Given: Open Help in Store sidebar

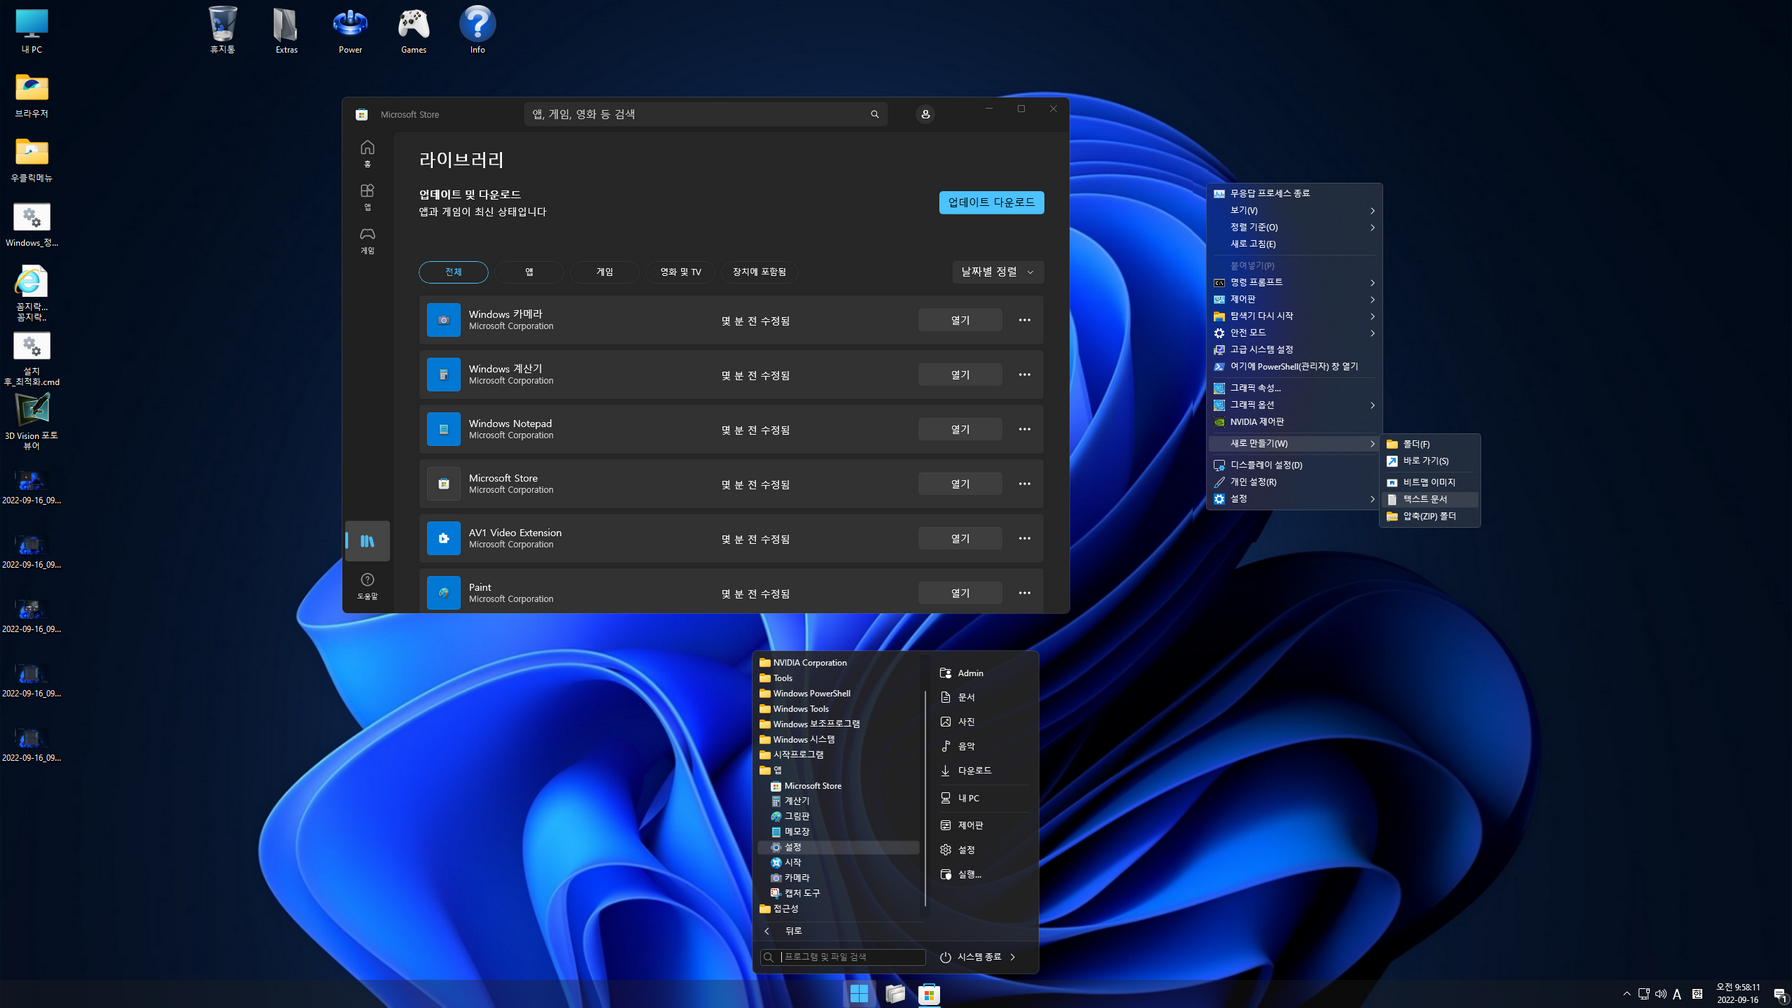Looking at the screenshot, I should pos(367,586).
